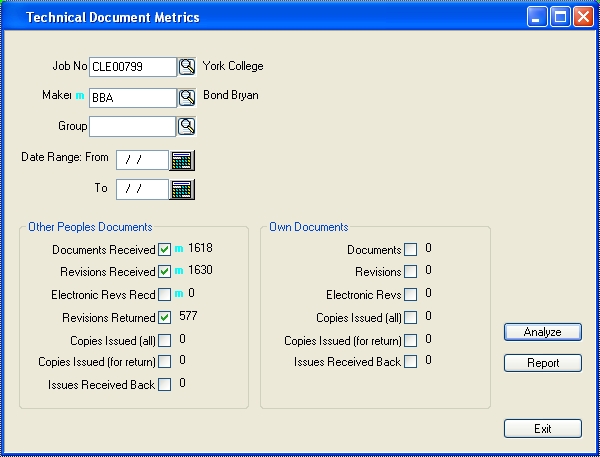Click the York College job name text
Image resolution: width=600 pixels, height=457 pixels.
pos(233,66)
